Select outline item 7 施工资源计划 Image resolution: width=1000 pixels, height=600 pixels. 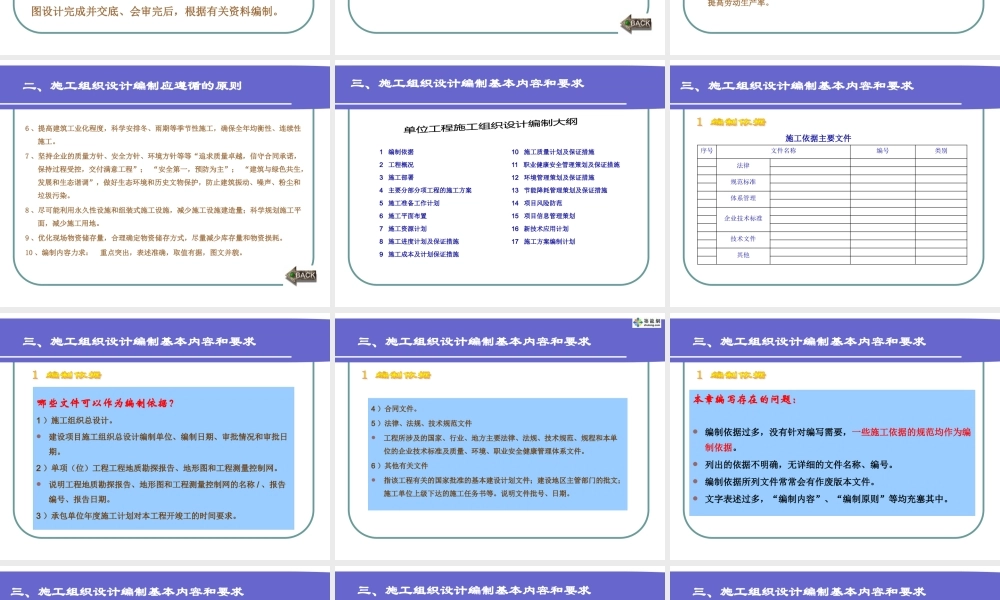click(402, 228)
